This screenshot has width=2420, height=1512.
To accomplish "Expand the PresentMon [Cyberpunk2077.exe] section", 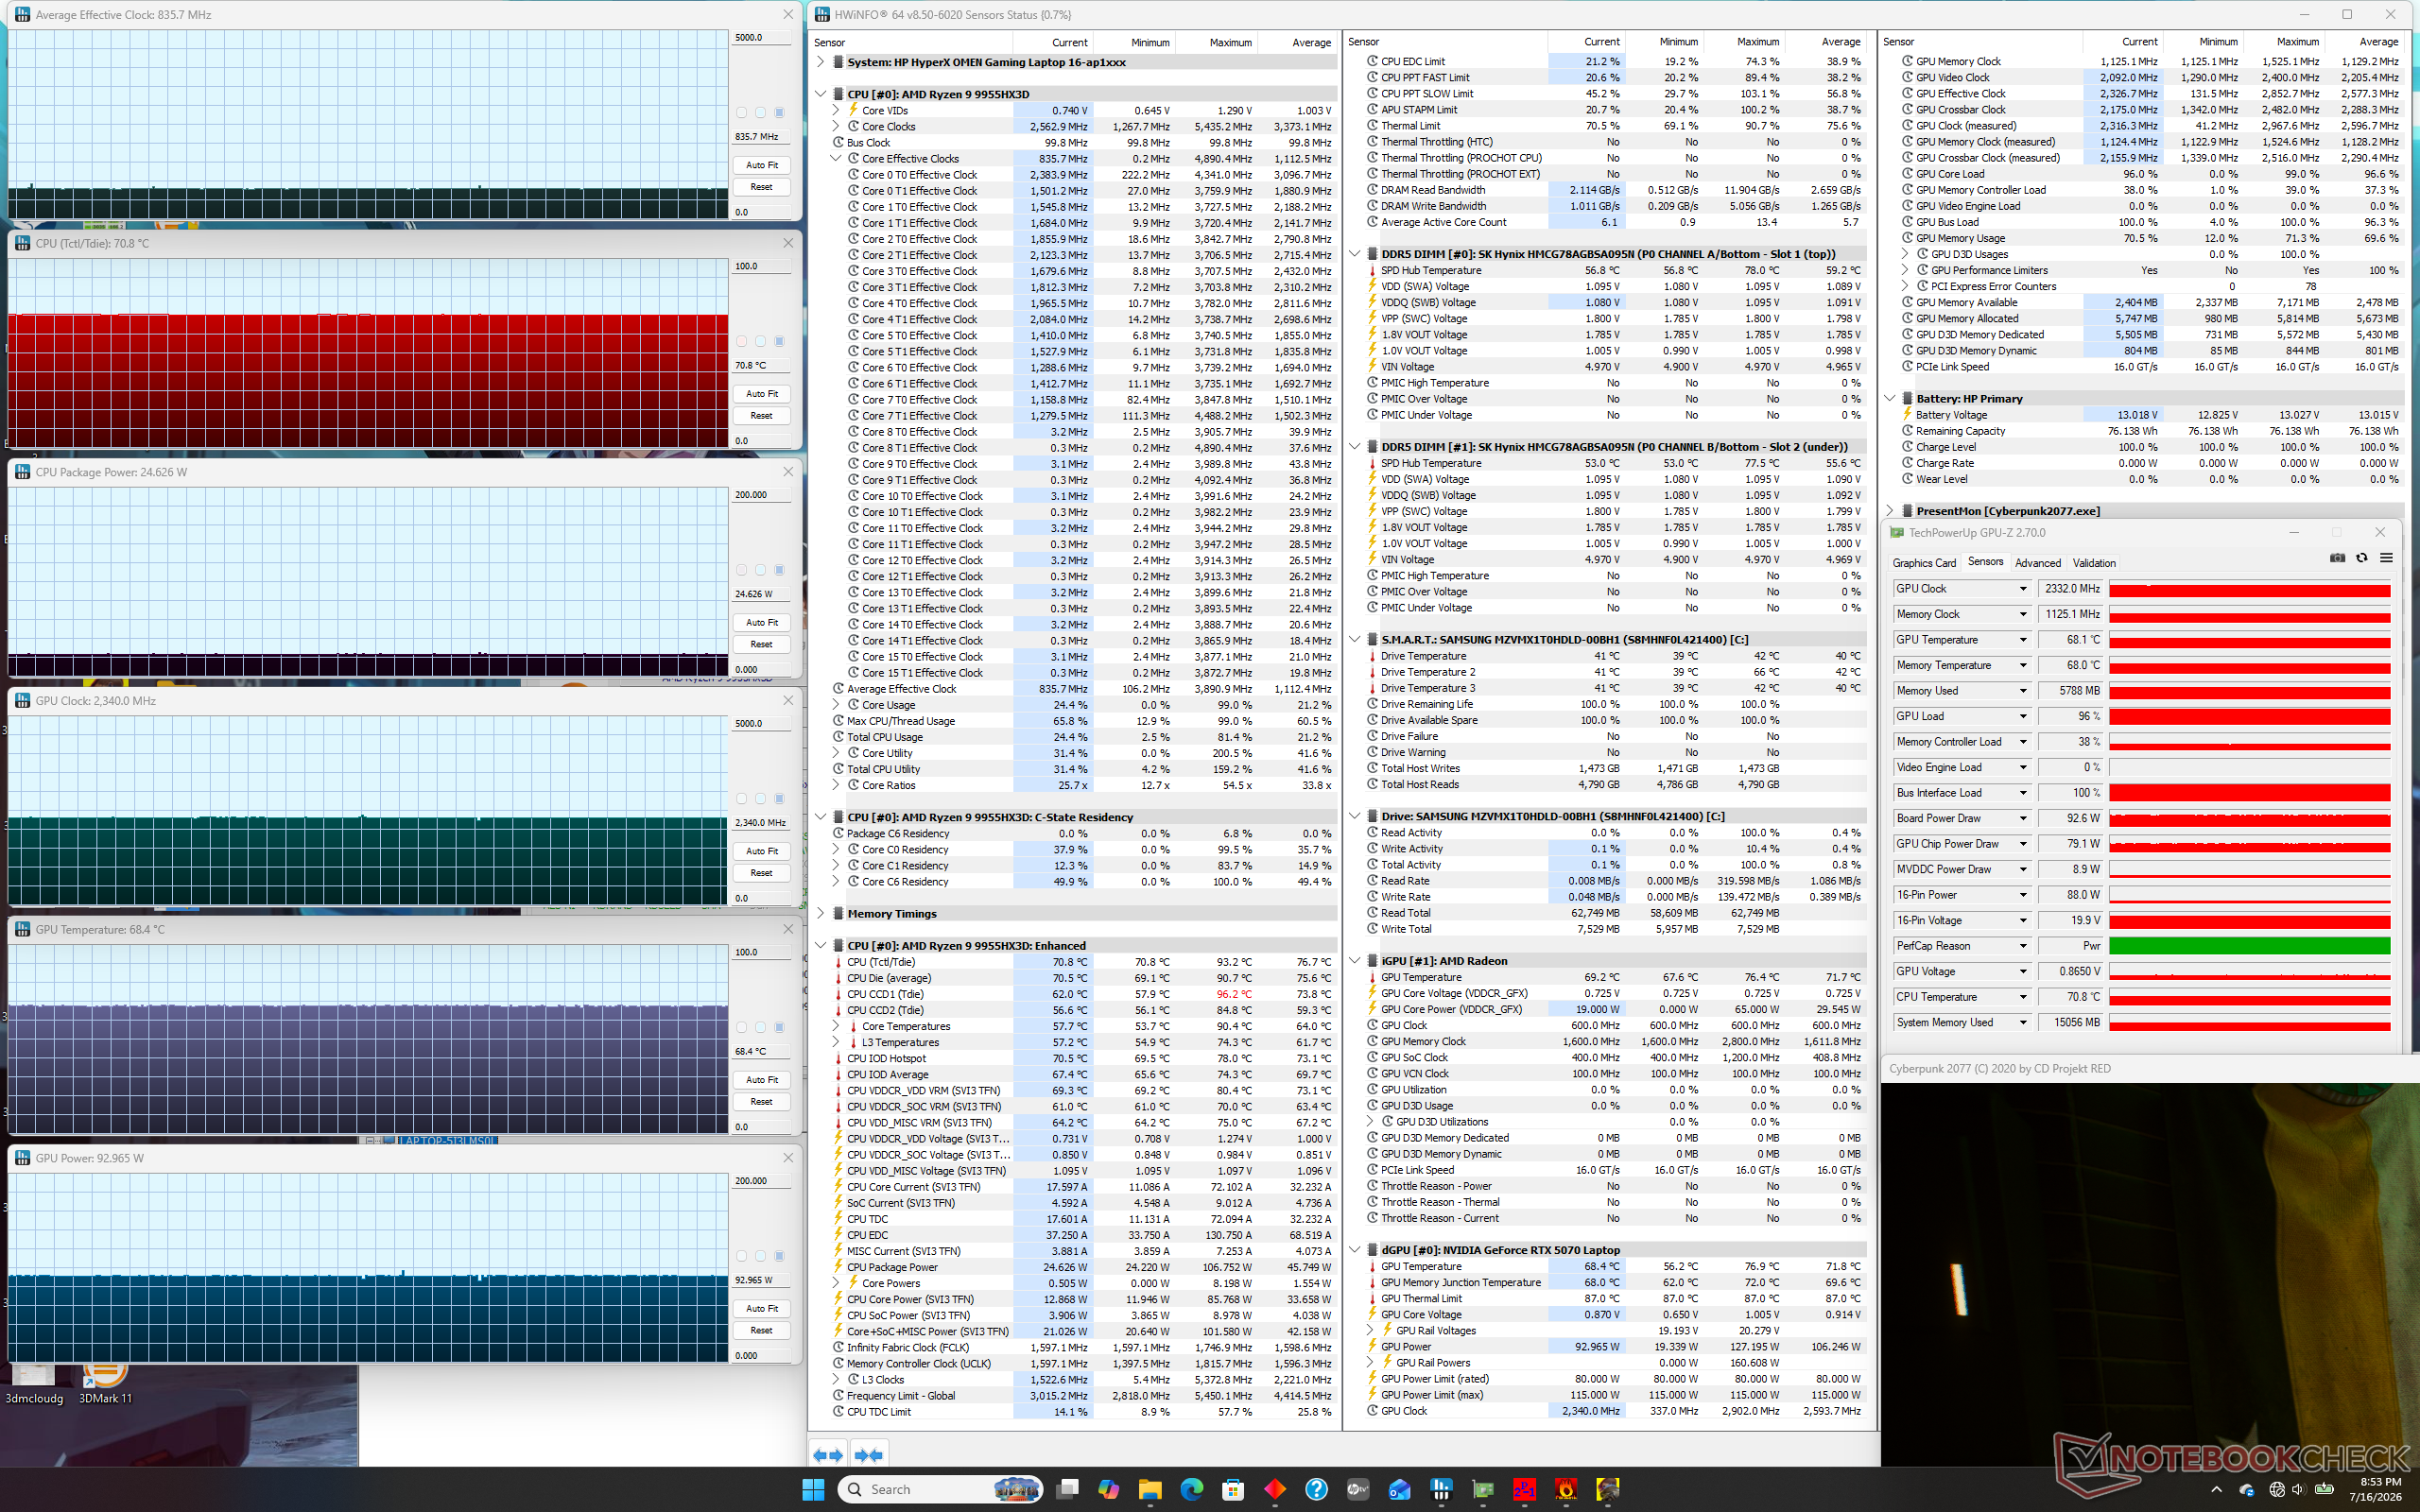I will 1890,511.
